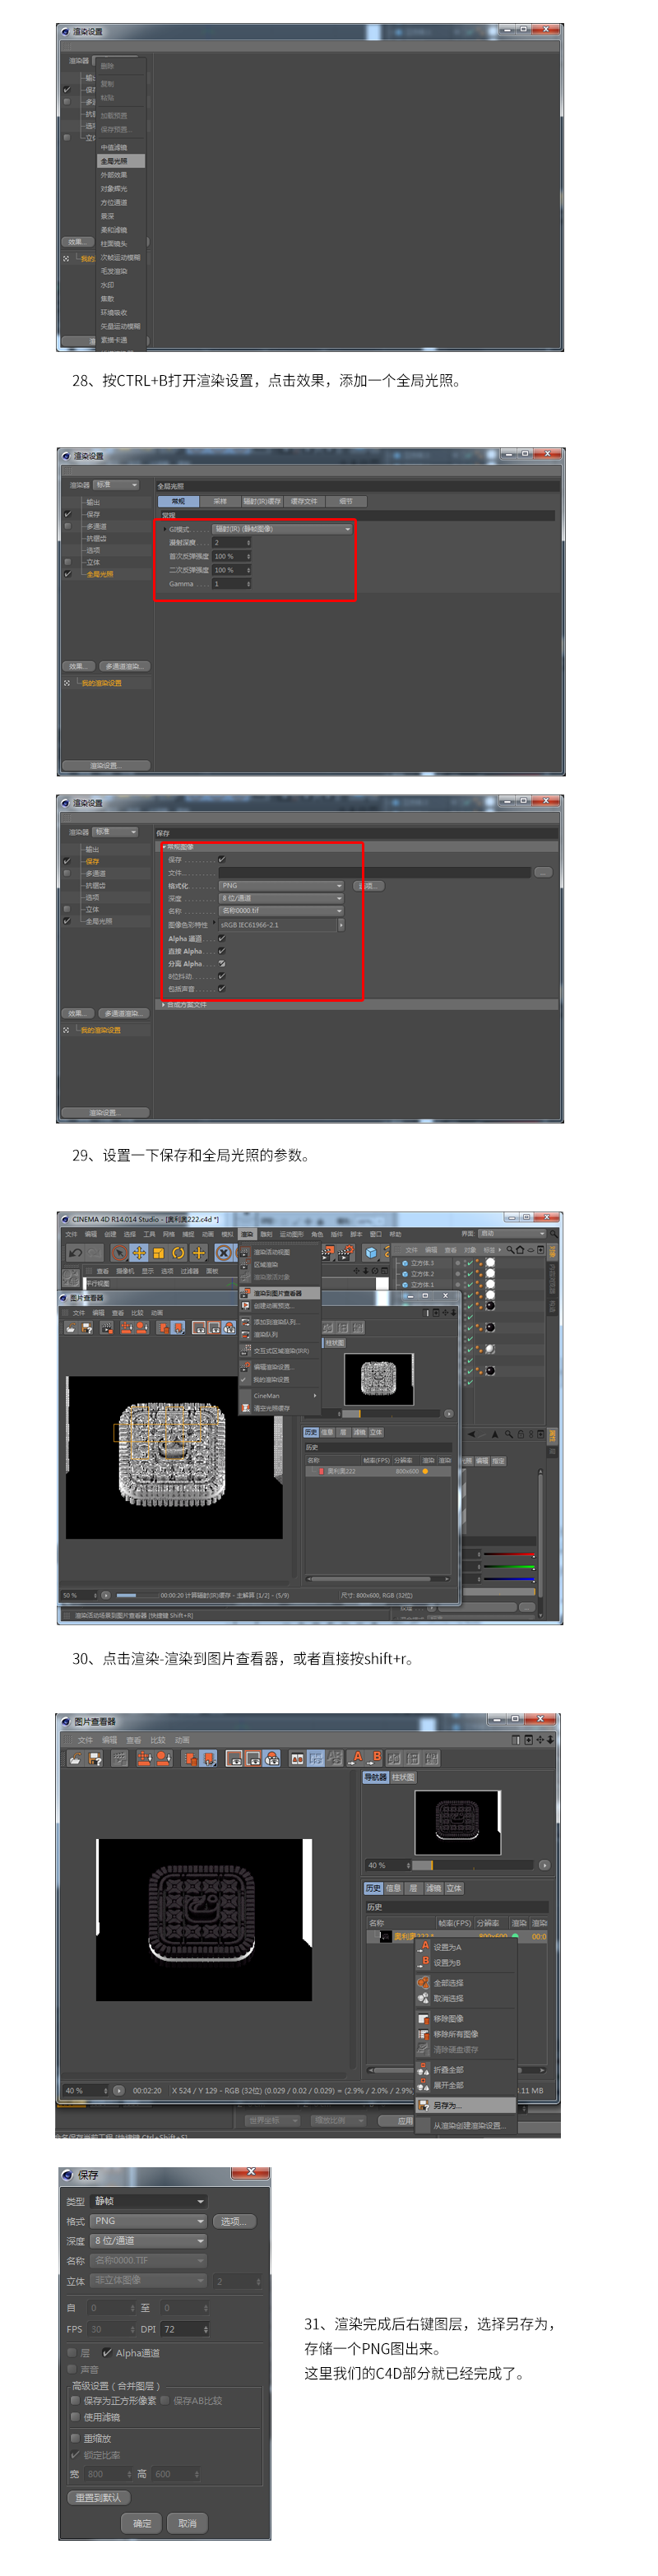Click DPI field showing 72 in 保存 dialog
This screenshot has width=658, height=2576.
coord(184,2329)
